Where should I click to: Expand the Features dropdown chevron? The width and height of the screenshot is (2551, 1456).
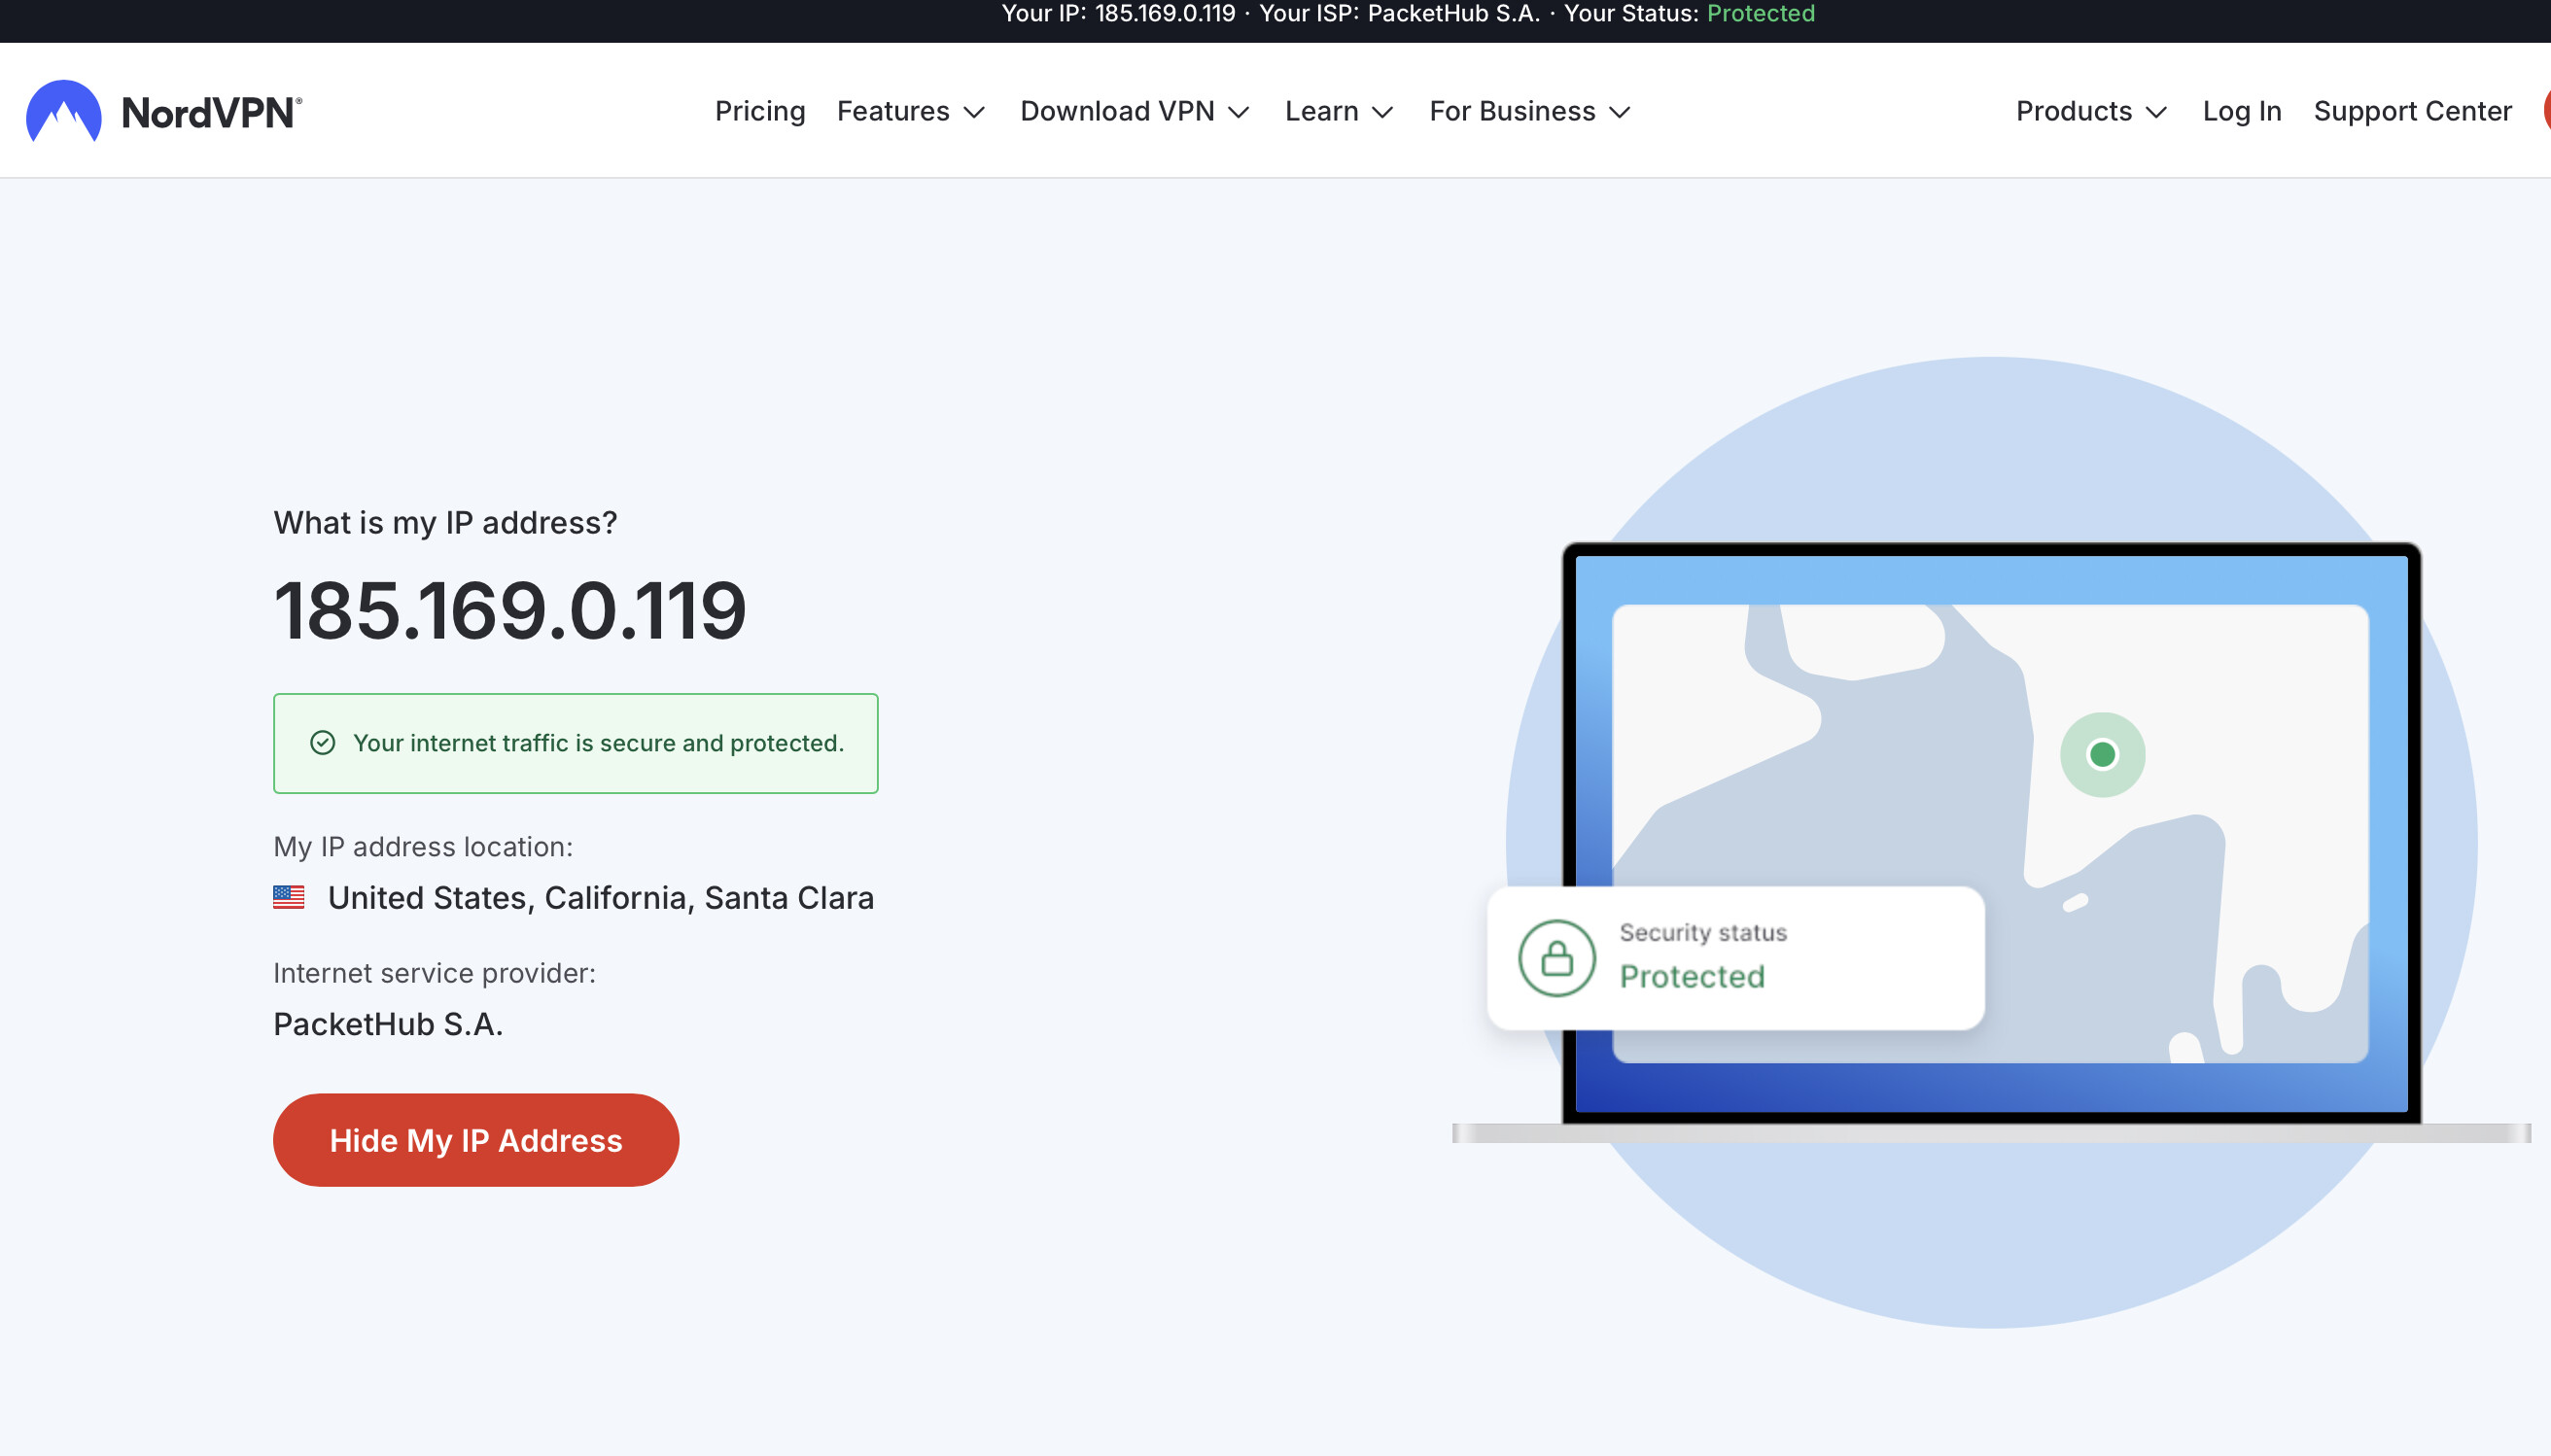974,112
